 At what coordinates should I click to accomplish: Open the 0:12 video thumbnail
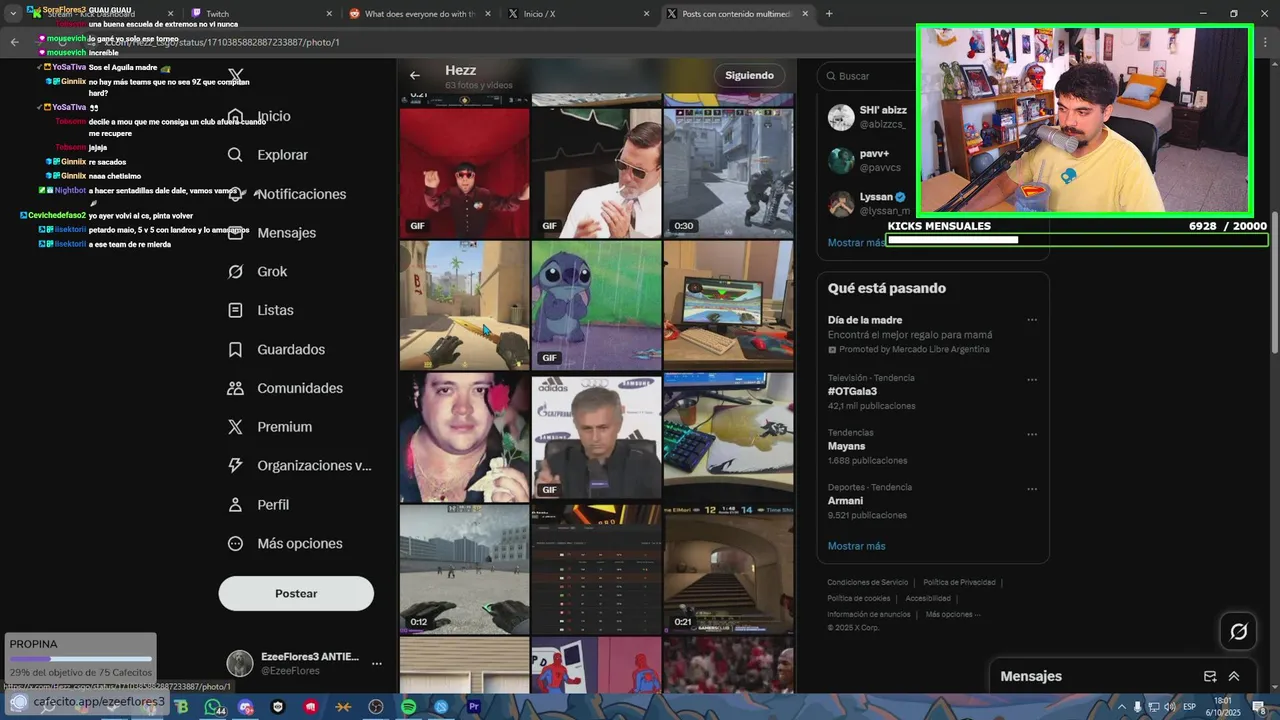tap(464, 569)
